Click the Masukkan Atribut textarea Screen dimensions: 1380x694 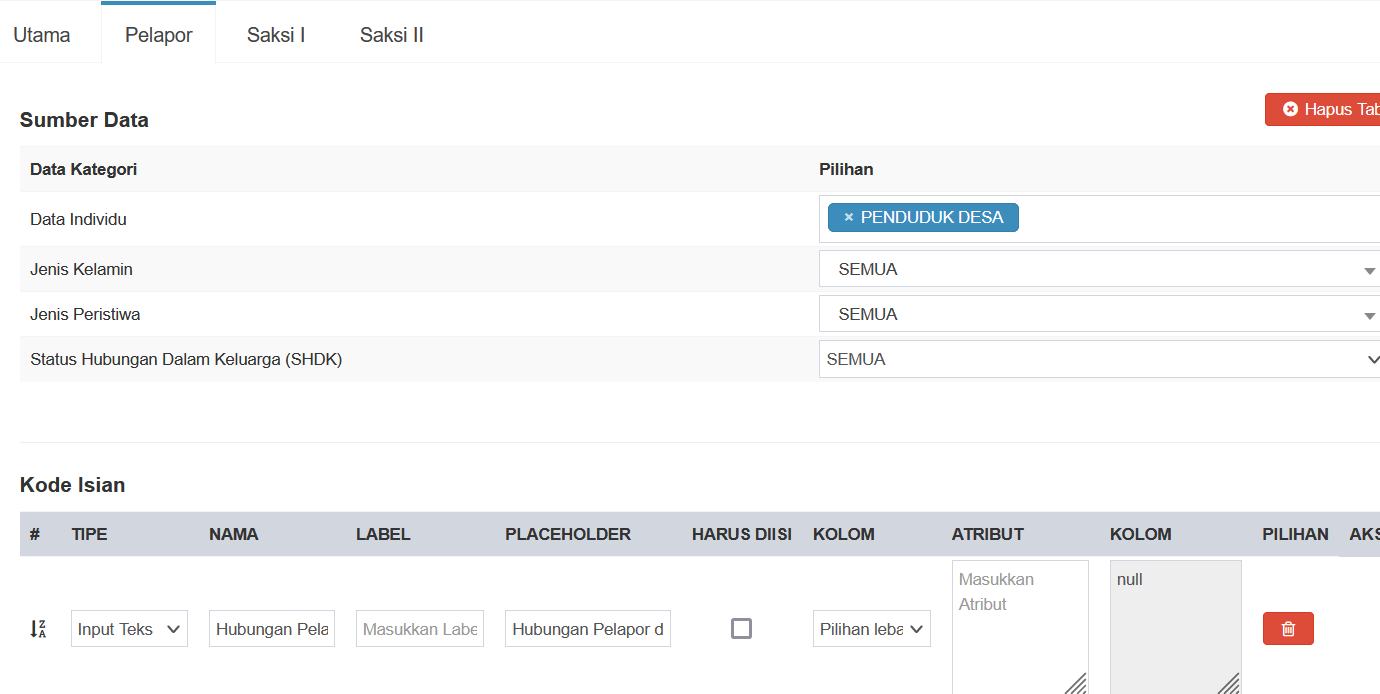1020,620
